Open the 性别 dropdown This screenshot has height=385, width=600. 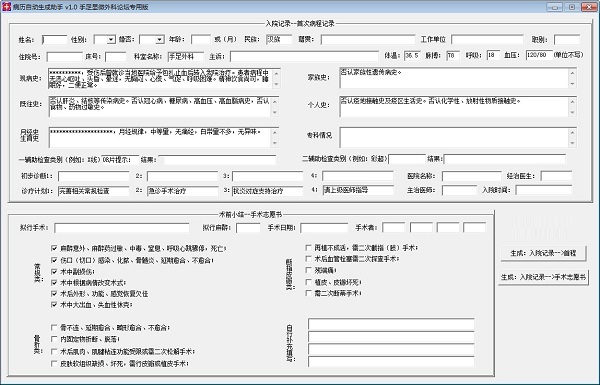111,39
